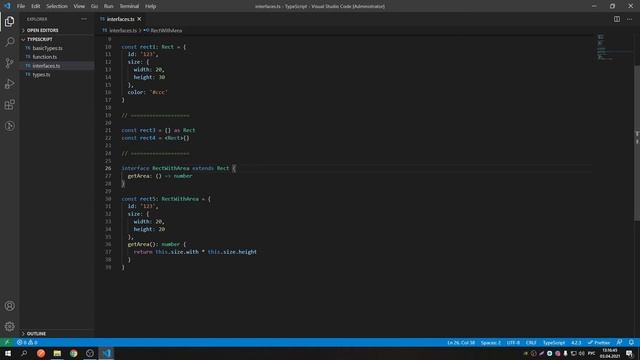Open the Go menu
640x360 pixels.
click(x=94, y=6)
